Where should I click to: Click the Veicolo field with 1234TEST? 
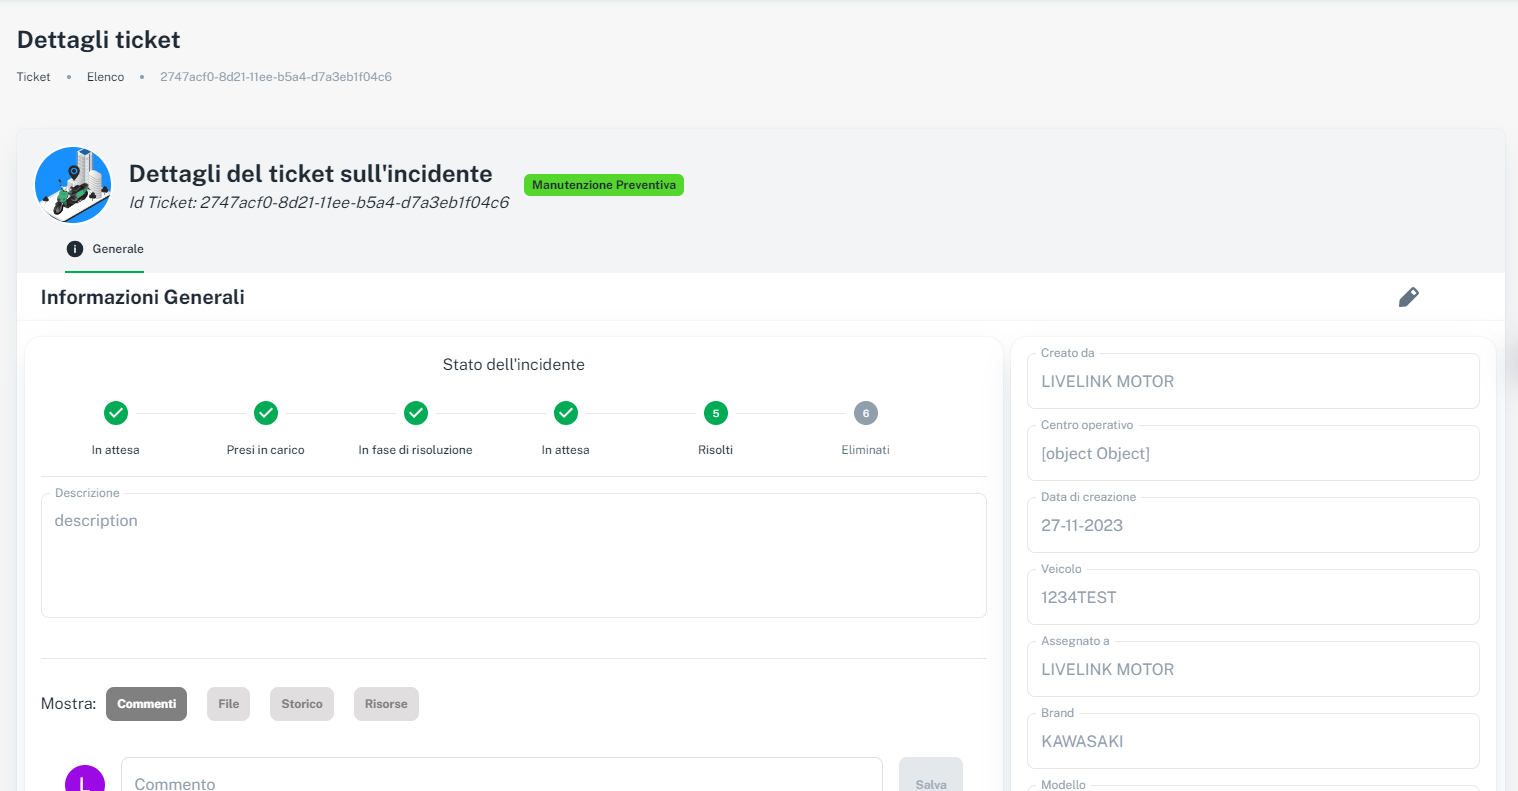1252,597
